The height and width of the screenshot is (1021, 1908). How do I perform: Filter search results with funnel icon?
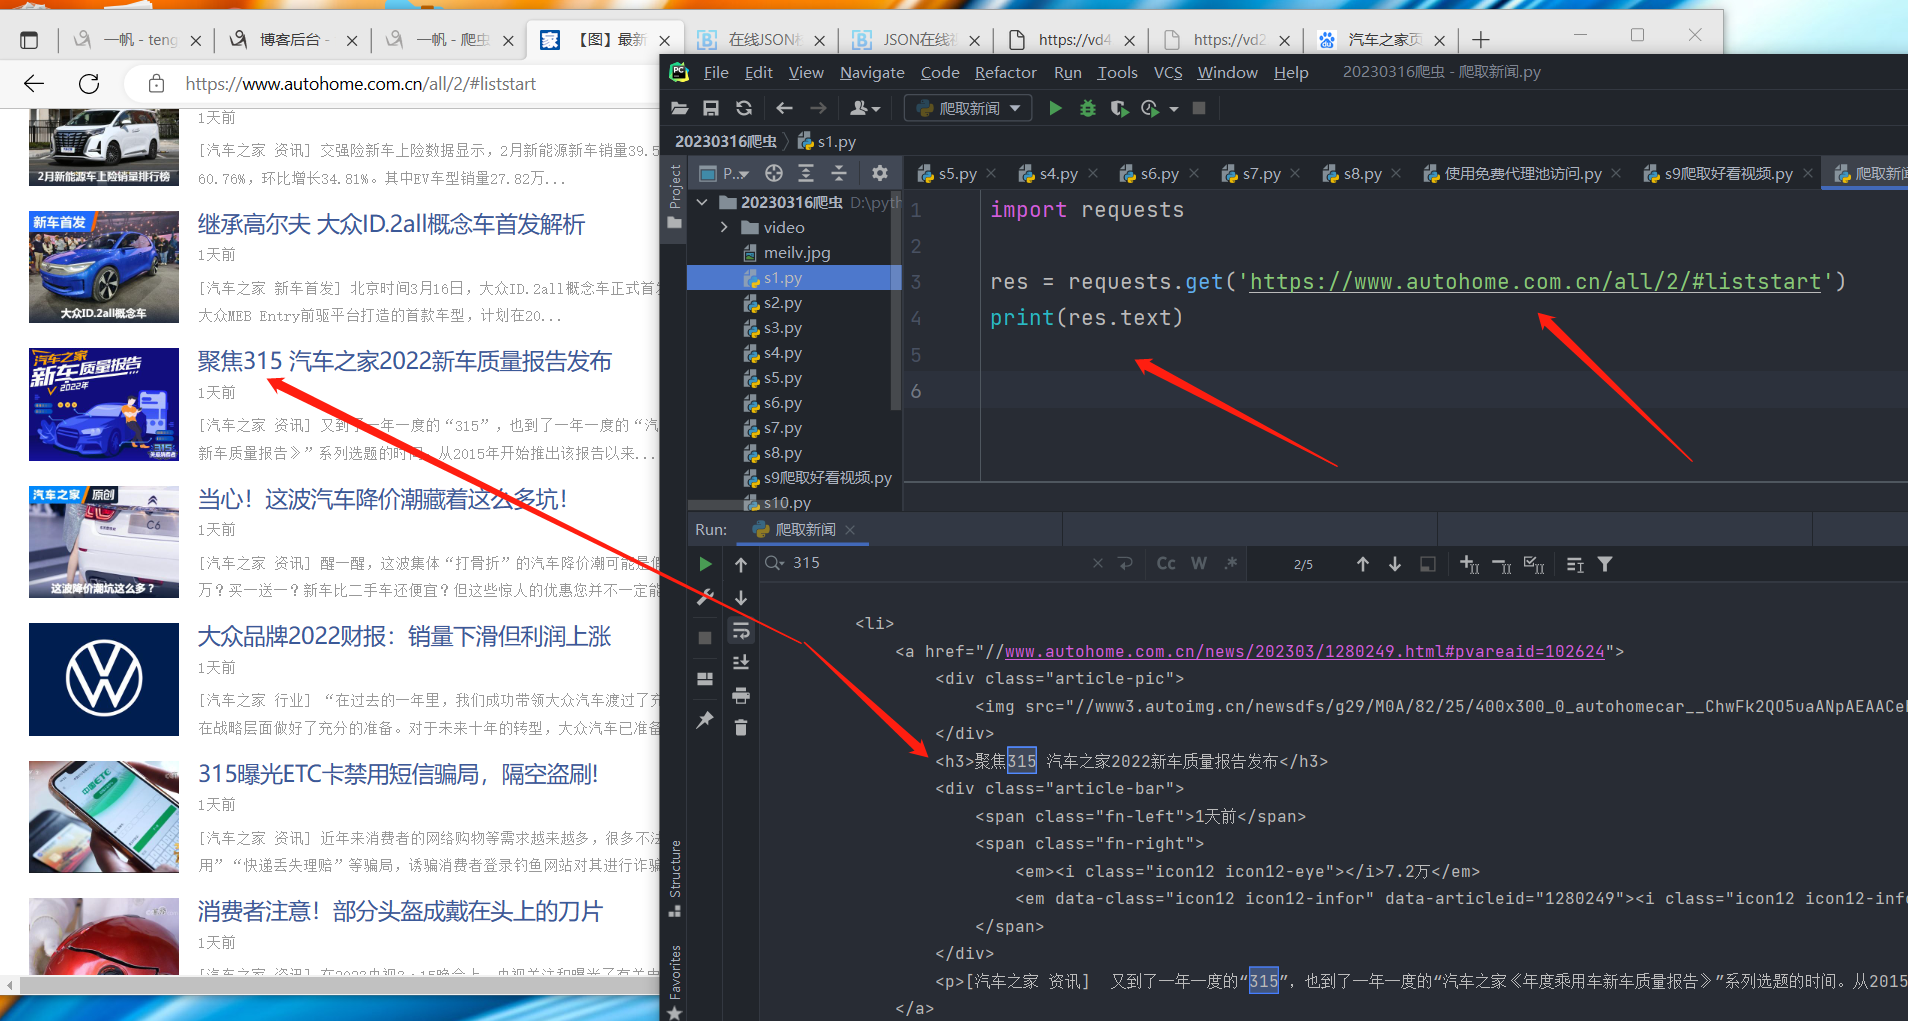[1605, 564]
